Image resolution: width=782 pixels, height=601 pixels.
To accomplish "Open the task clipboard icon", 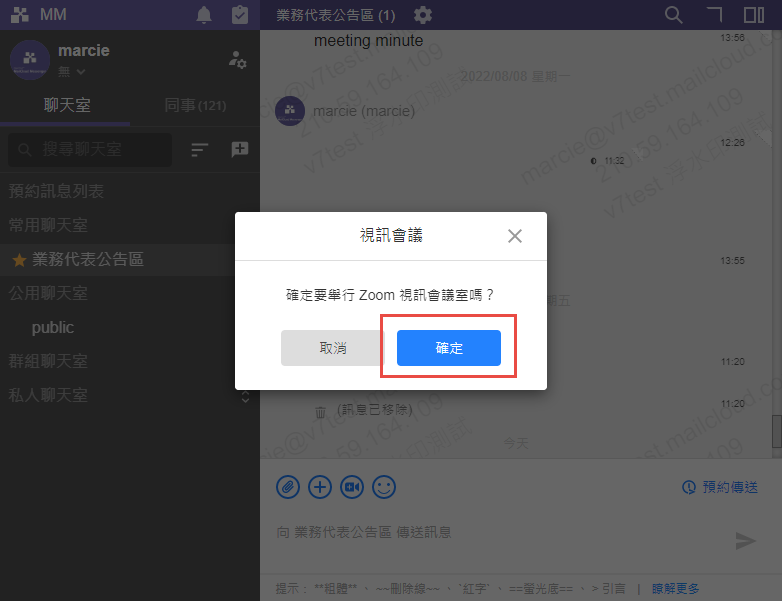I will coord(240,15).
